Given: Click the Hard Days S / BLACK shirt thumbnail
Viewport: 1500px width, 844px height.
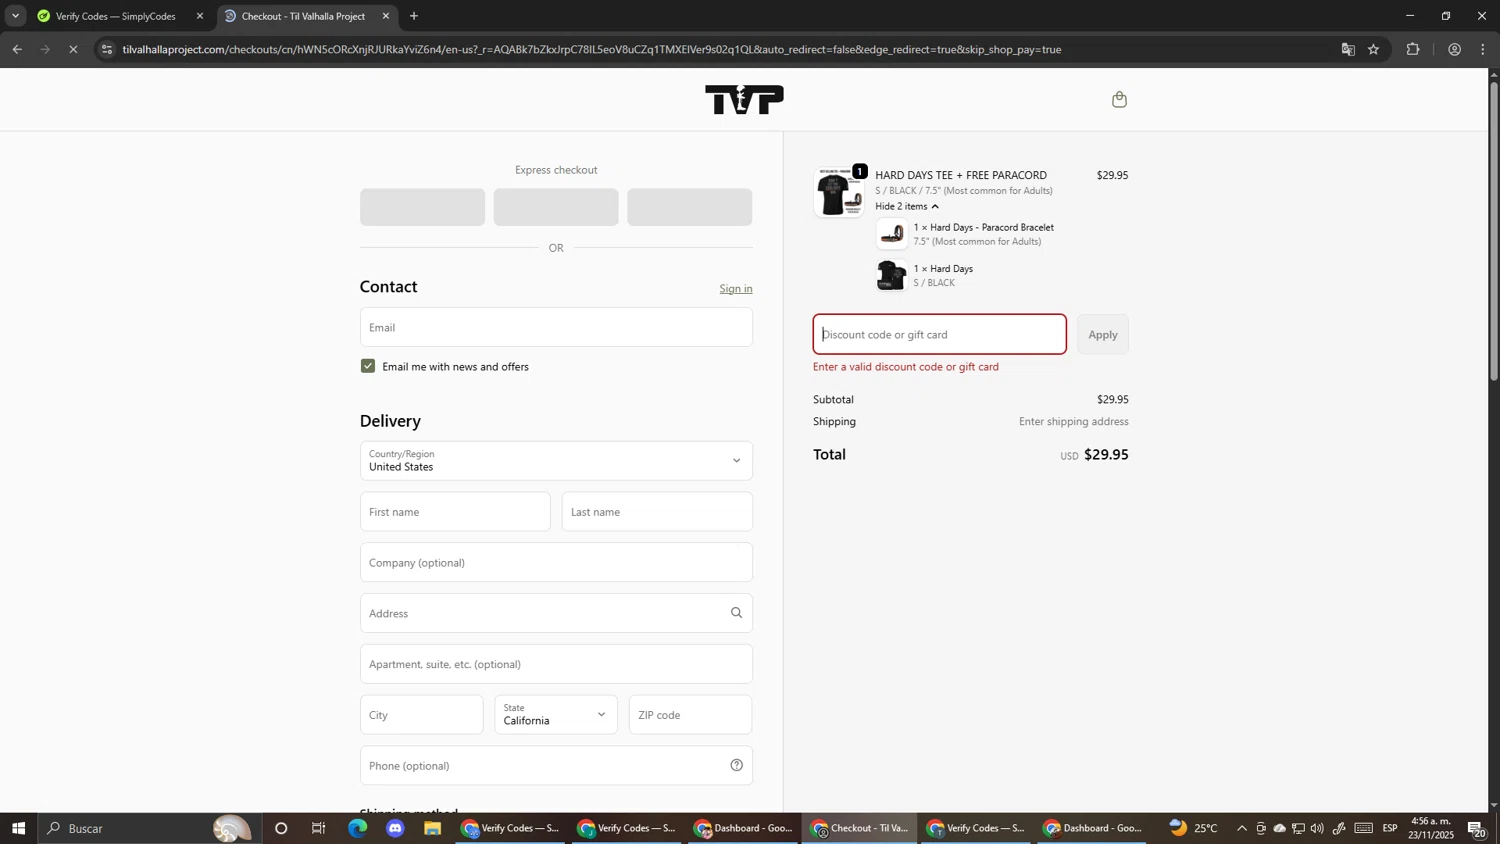Looking at the screenshot, I should [892, 275].
